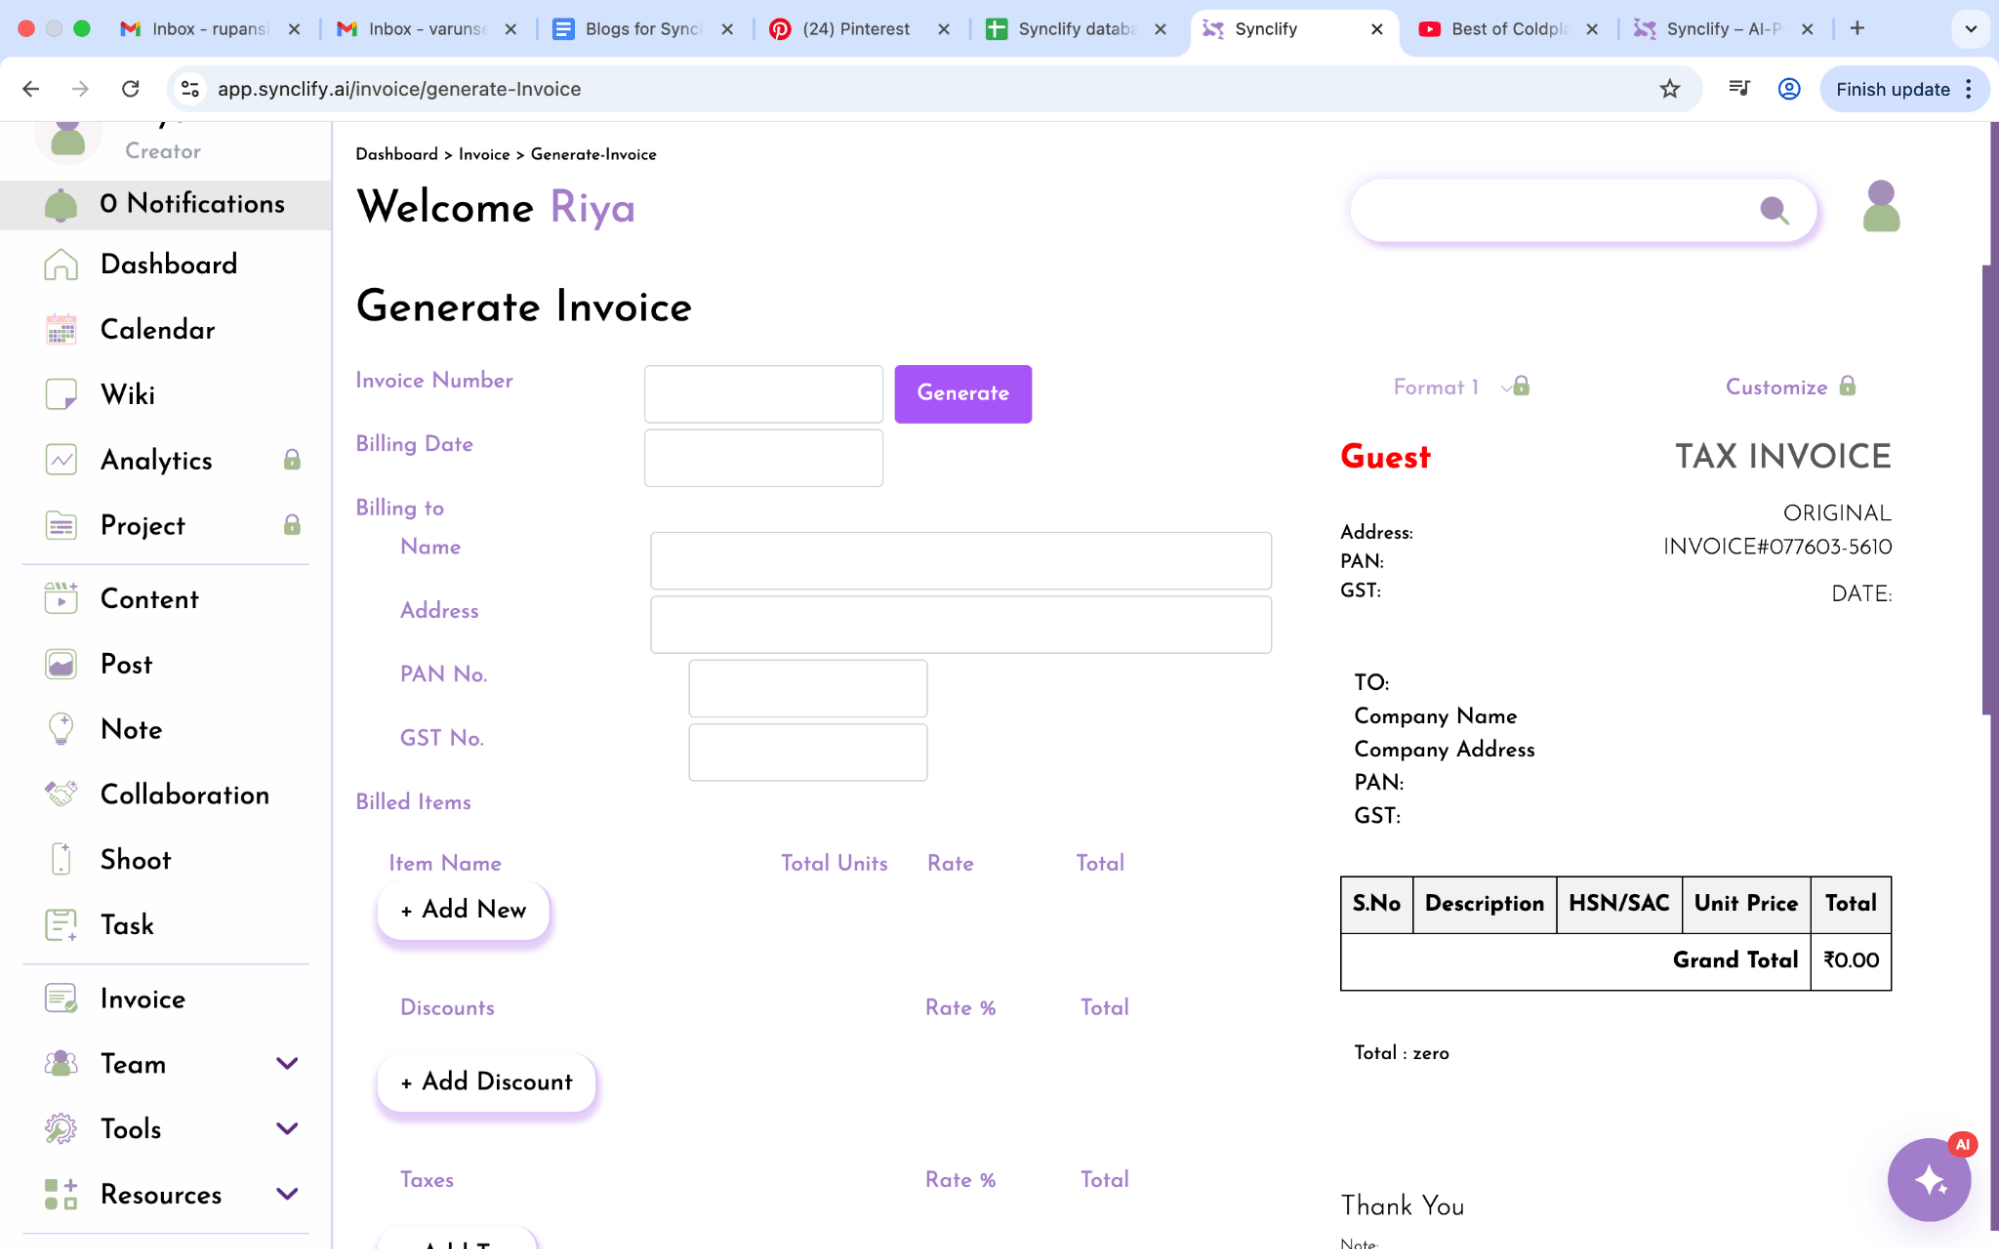Expand the Resources submenu chevron
Viewport: 1999px width, 1250px height.
[x=287, y=1195]
